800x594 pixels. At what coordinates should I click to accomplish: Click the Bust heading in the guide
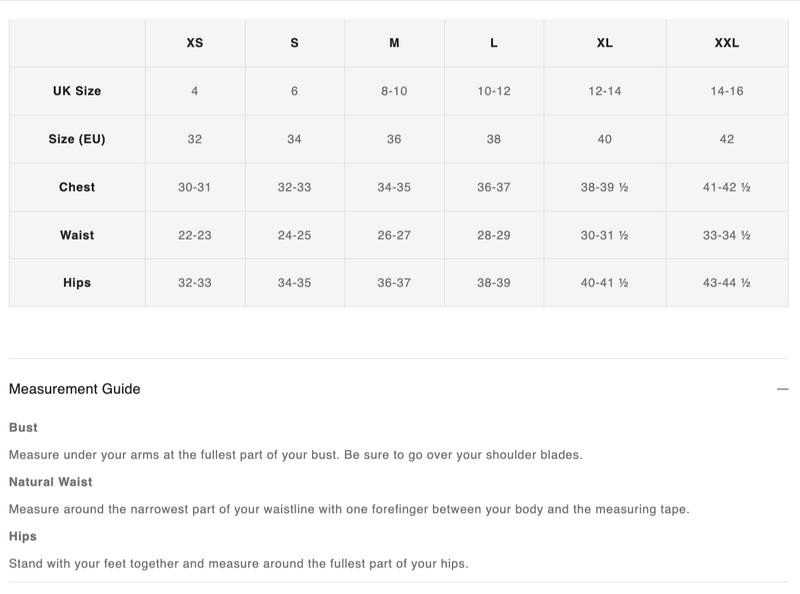point(23,428)
